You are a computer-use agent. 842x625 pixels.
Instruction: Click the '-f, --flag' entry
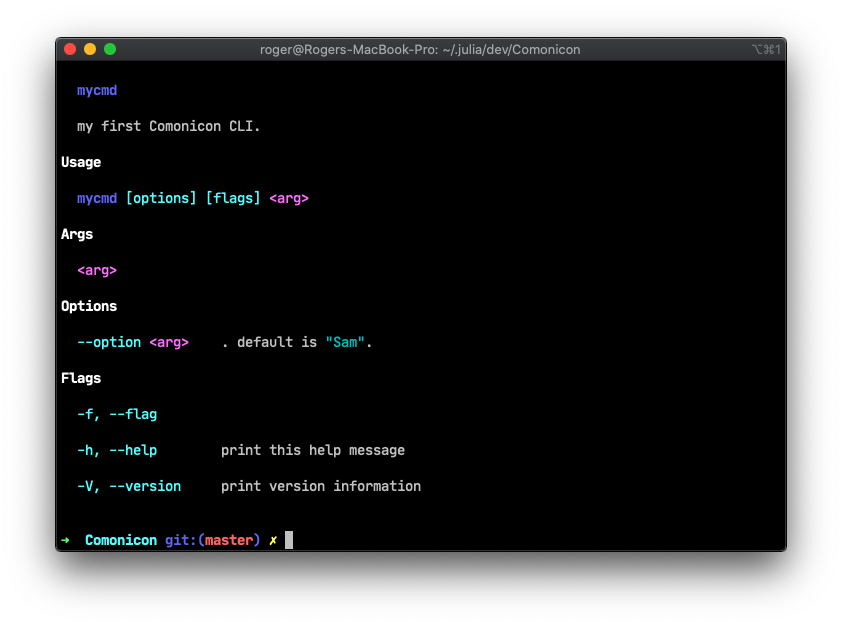[x=117, y=414]
